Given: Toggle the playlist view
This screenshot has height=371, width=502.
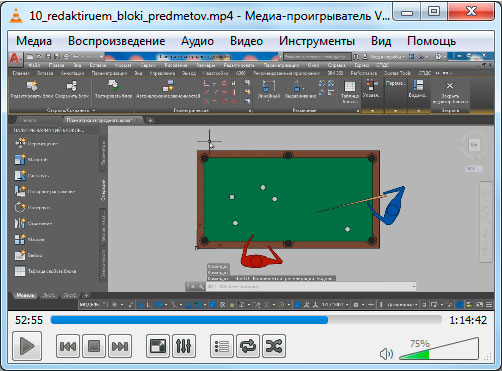Looking at the screenshot, I should coord(222,346).
